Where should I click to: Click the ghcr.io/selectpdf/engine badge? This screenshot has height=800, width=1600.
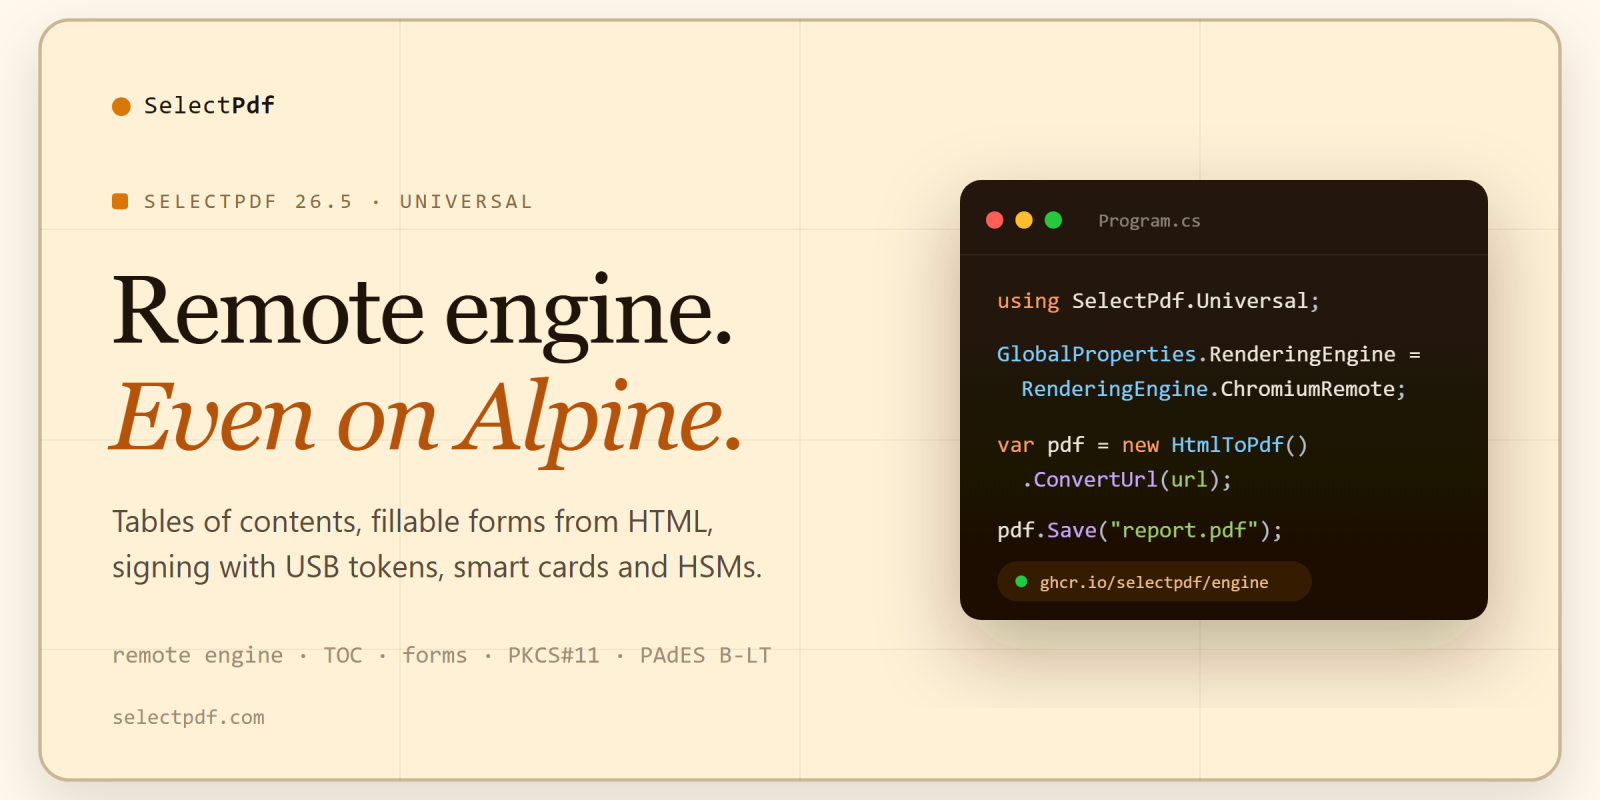pyautogui.click(x=1154, y=581)
